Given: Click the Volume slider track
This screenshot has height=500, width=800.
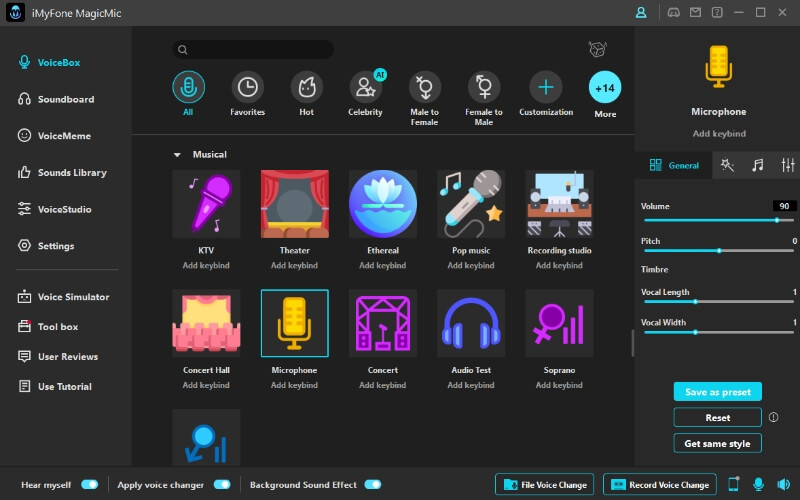Looking at the screenshot, I should point(719,220).
